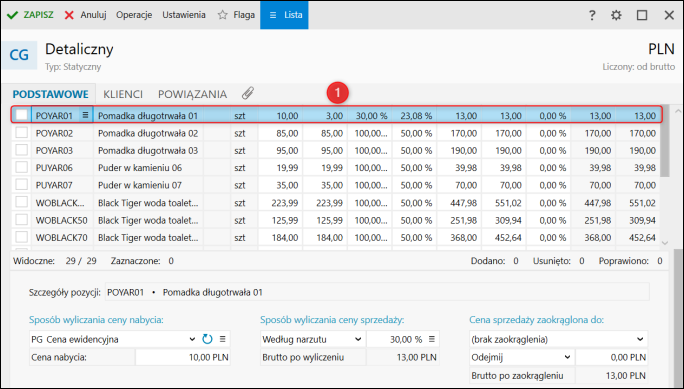This screenshot has width=684, height=389.
Task: Click the Cena nabycia 10,00 PLN field
Action: point(183,358)
